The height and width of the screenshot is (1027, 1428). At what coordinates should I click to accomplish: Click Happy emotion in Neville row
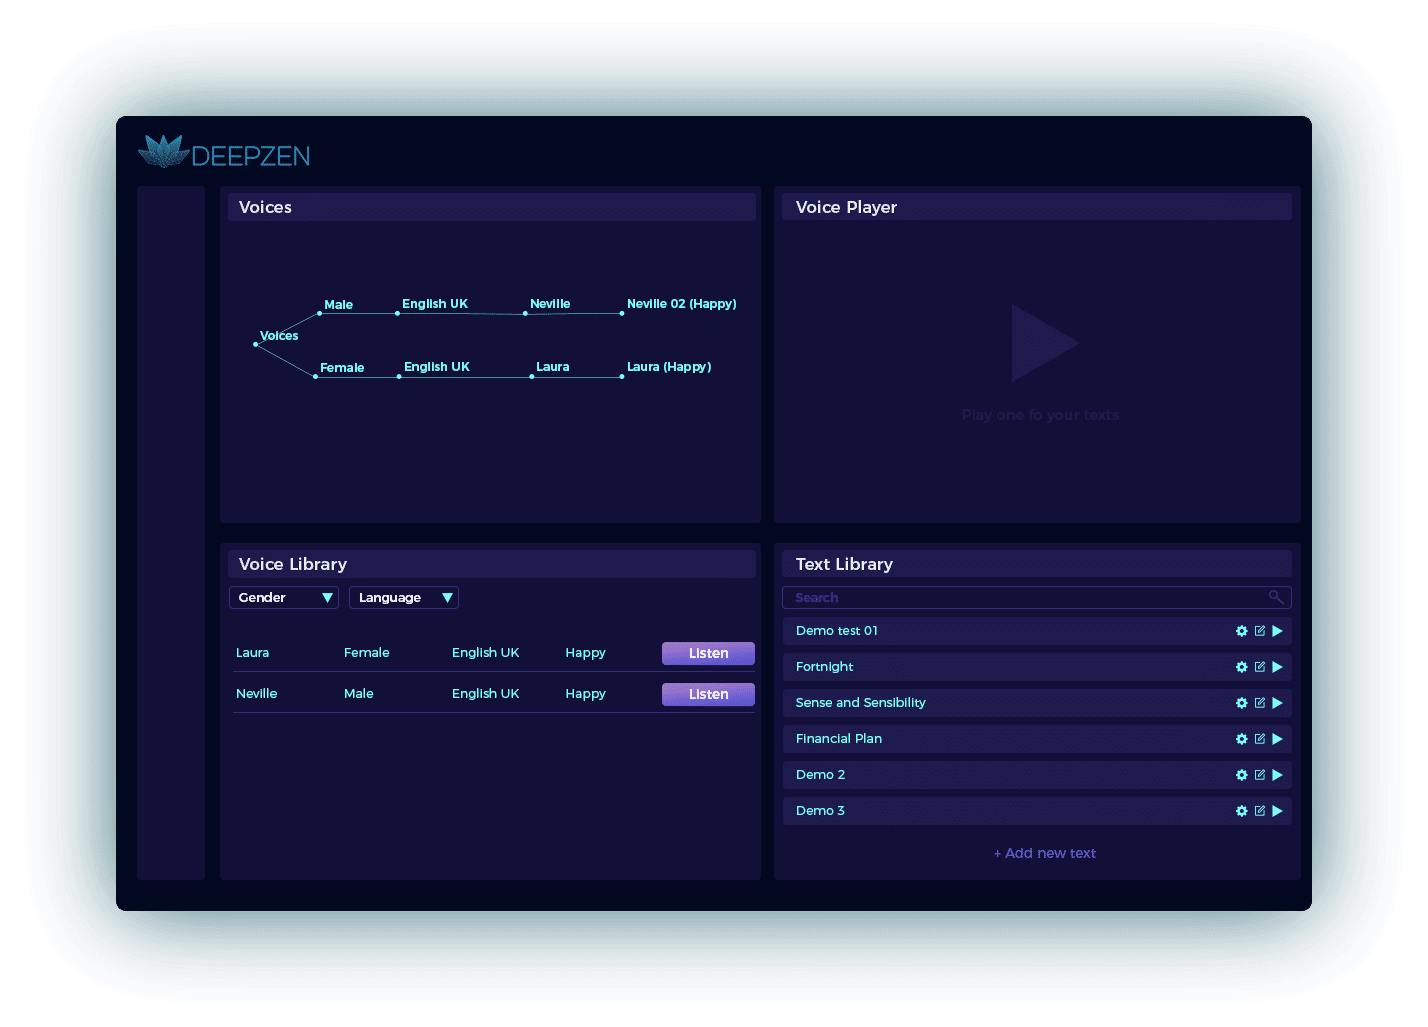click(x=585, y=694)
